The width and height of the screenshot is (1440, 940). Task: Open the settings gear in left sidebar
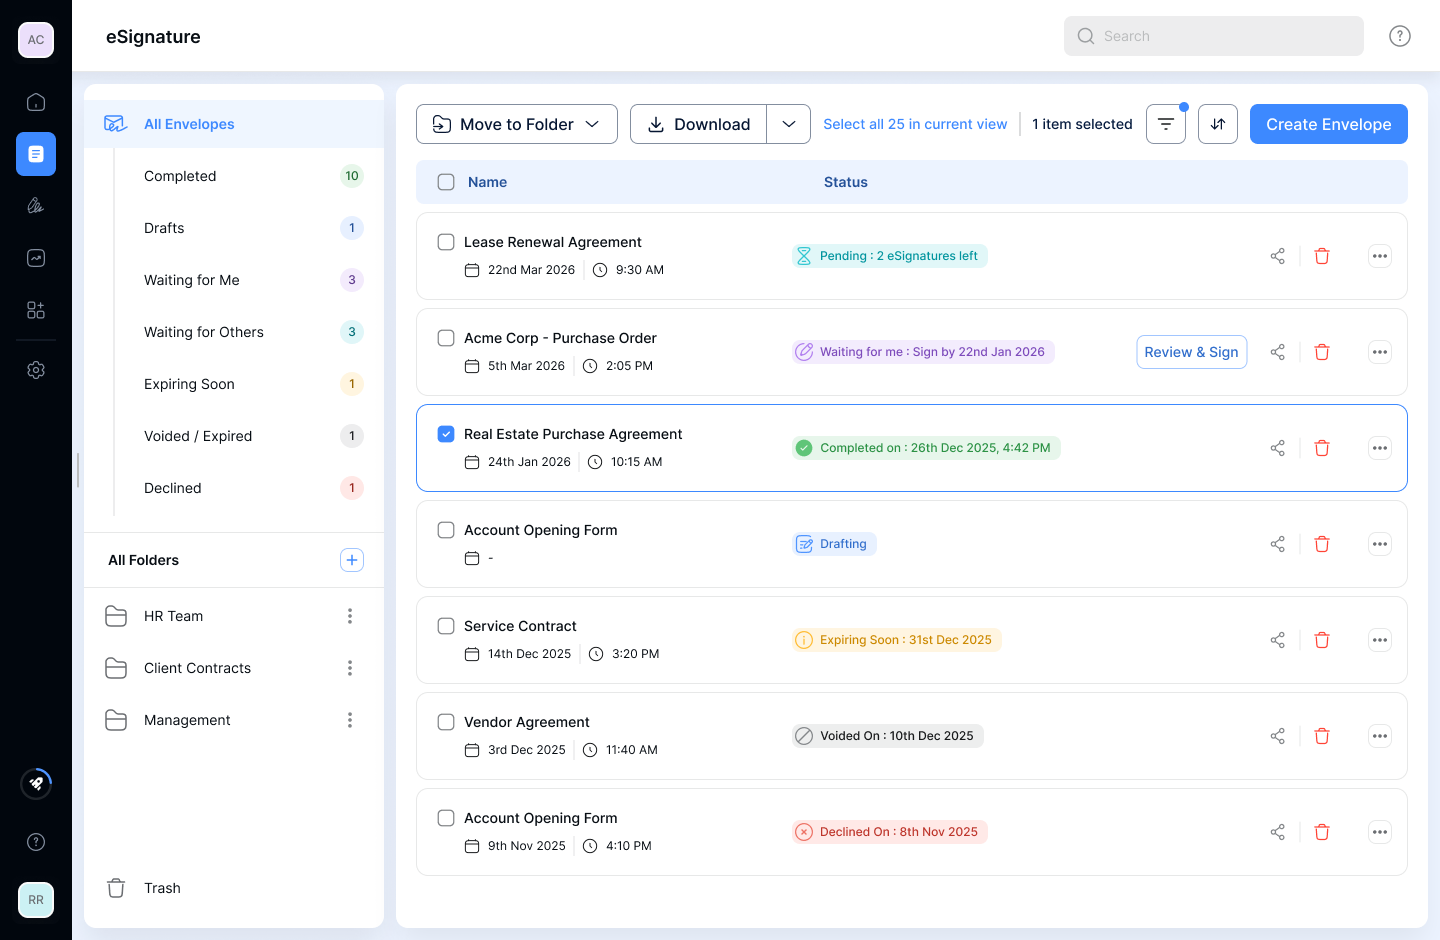[36, 370]
